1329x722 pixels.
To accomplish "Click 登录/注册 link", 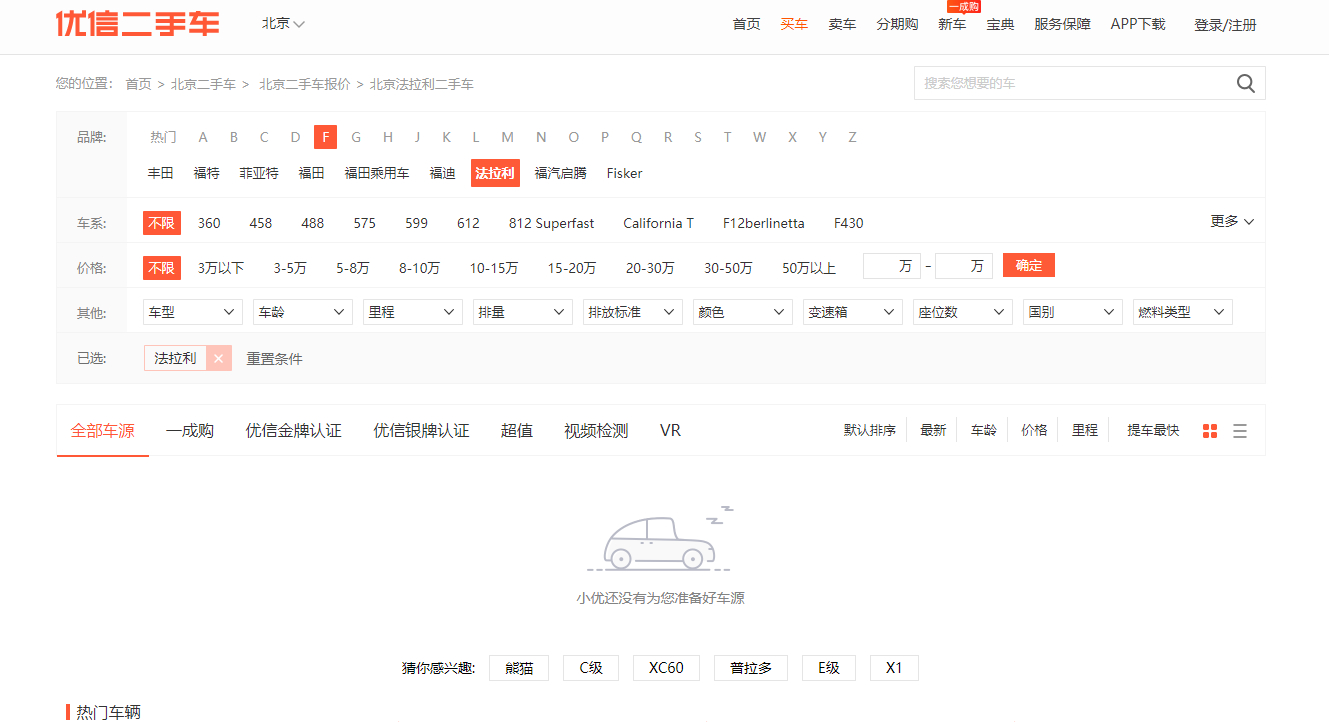I will (x=1225, y=25).
